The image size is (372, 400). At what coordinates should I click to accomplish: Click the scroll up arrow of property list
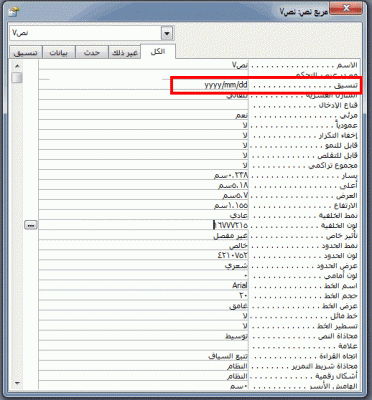click(x=17, y=66)
